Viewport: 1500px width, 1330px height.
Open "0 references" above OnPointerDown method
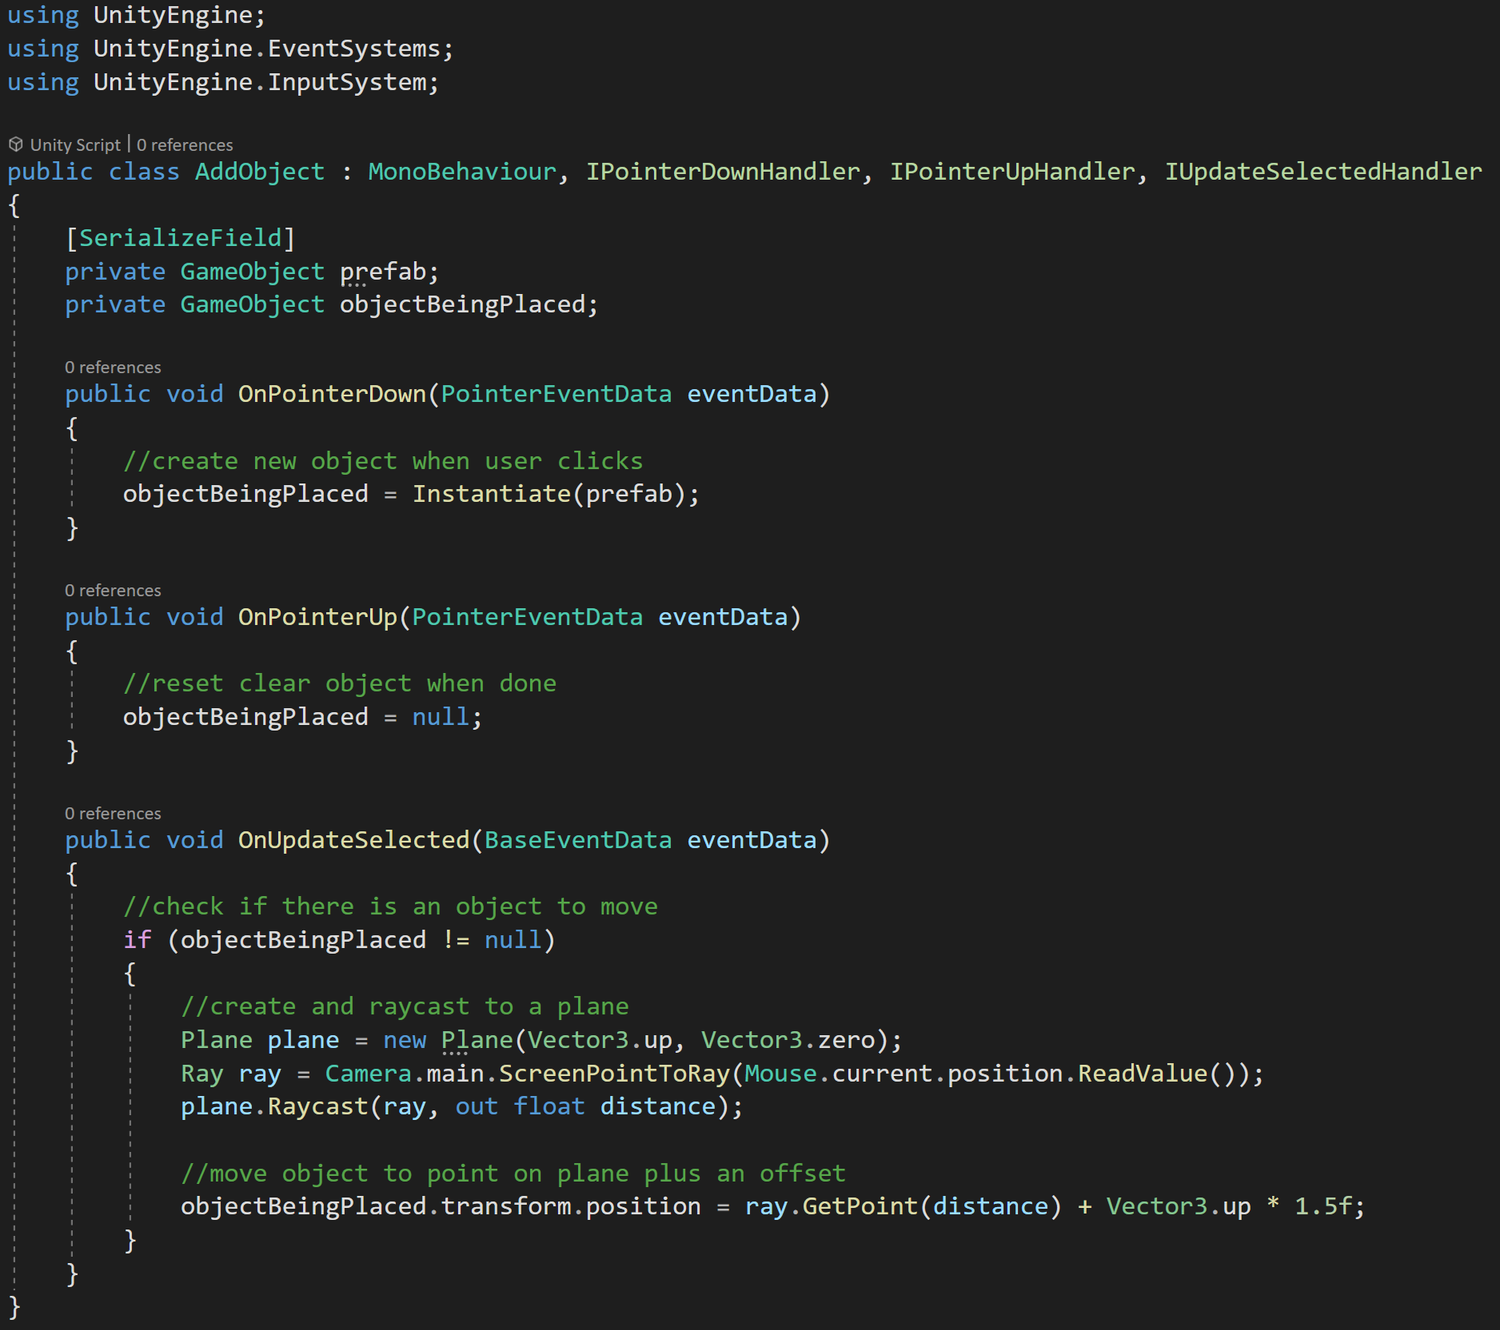112,367
